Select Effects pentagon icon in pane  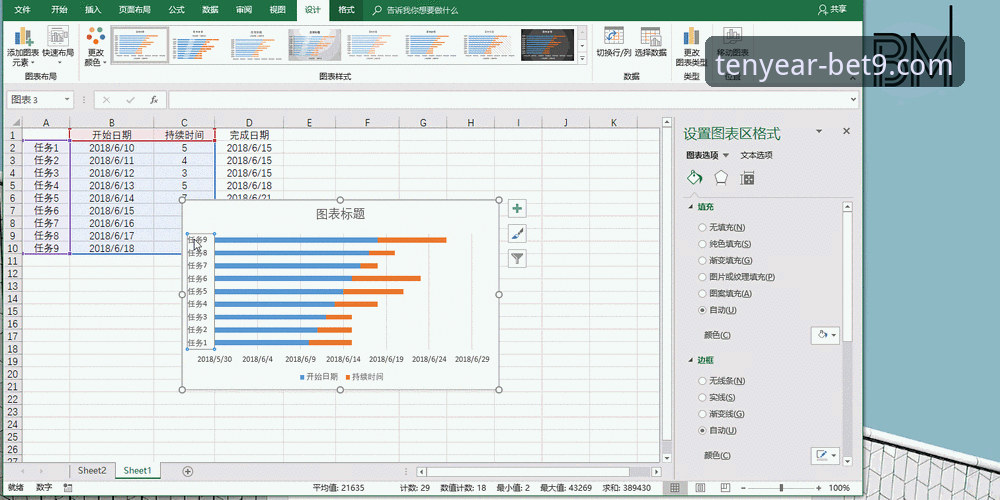pyautogui.click(x=721, y=178)
